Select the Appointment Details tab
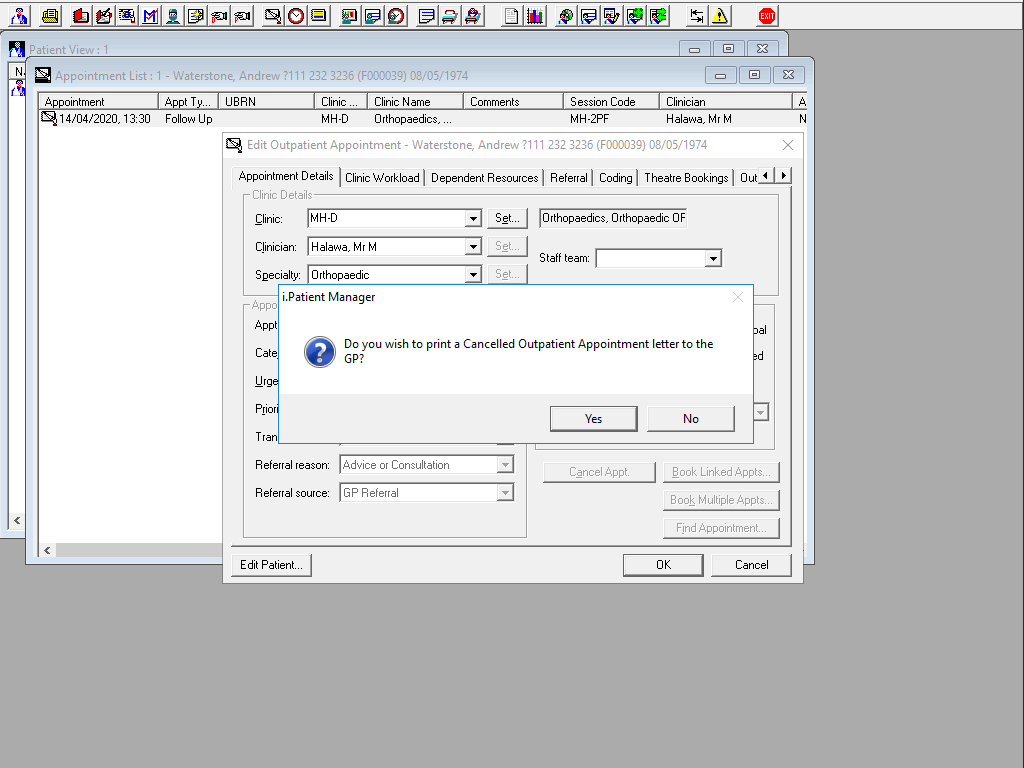 [x=286, y=176]
